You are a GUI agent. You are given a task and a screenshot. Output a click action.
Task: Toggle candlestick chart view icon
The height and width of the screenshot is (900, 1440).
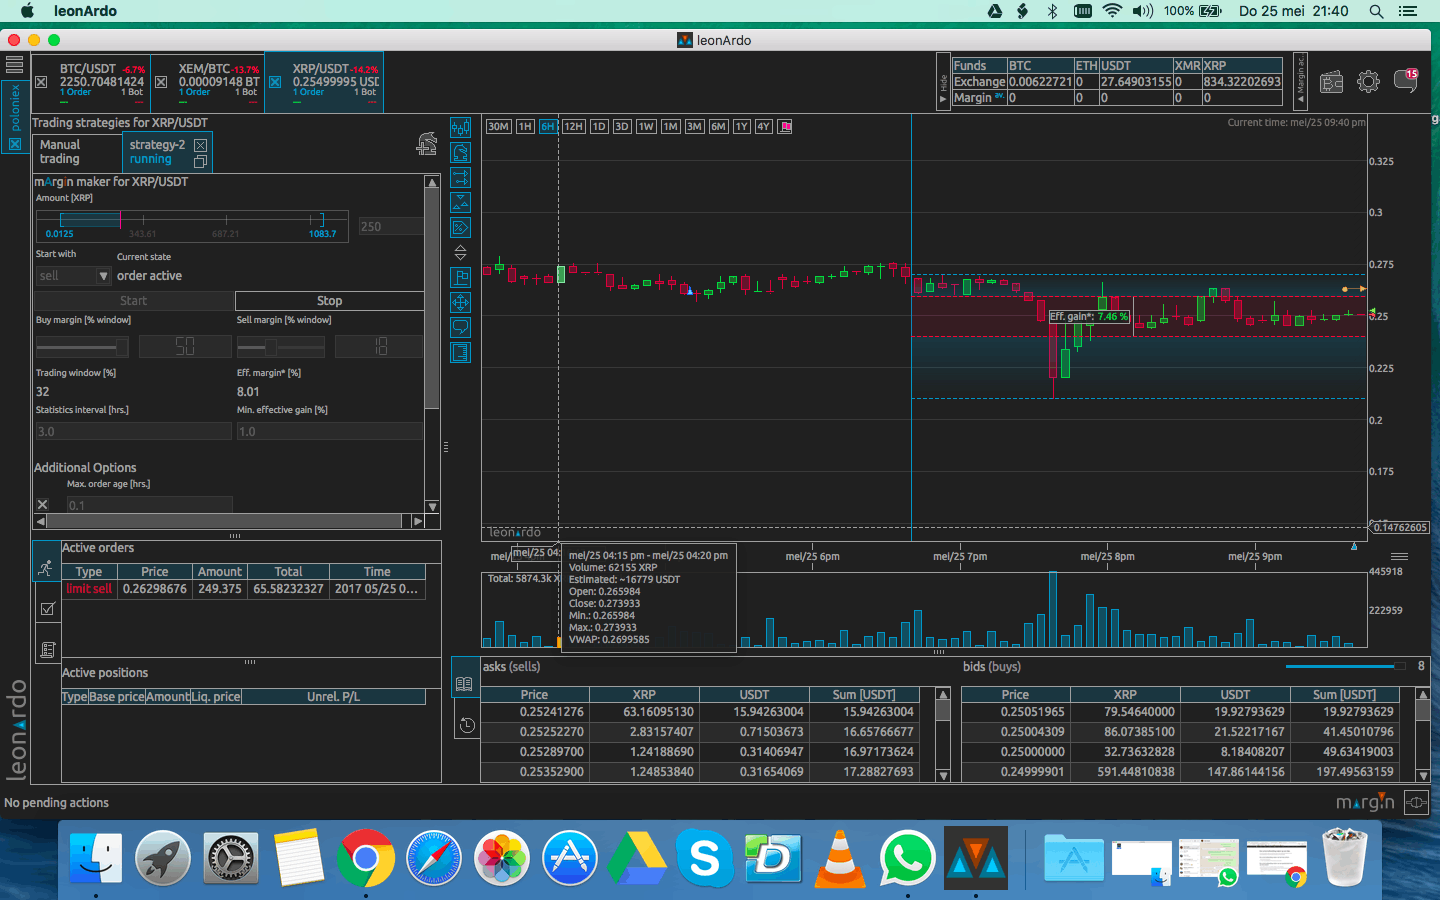coord(460,128)
